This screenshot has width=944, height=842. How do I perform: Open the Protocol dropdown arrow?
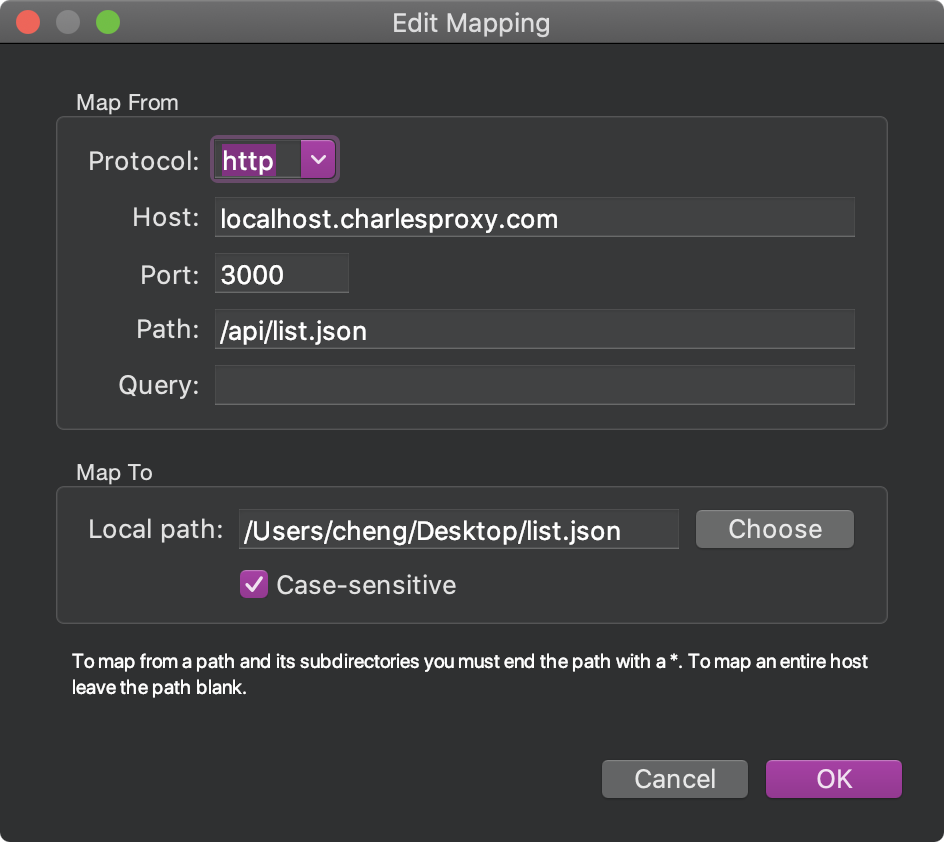tap(318, 160)
